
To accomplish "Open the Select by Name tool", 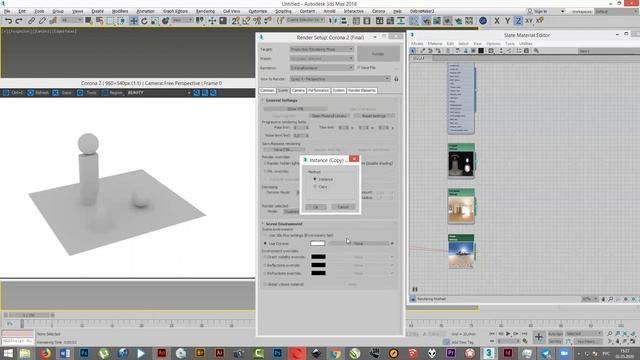I will [100, 20].
